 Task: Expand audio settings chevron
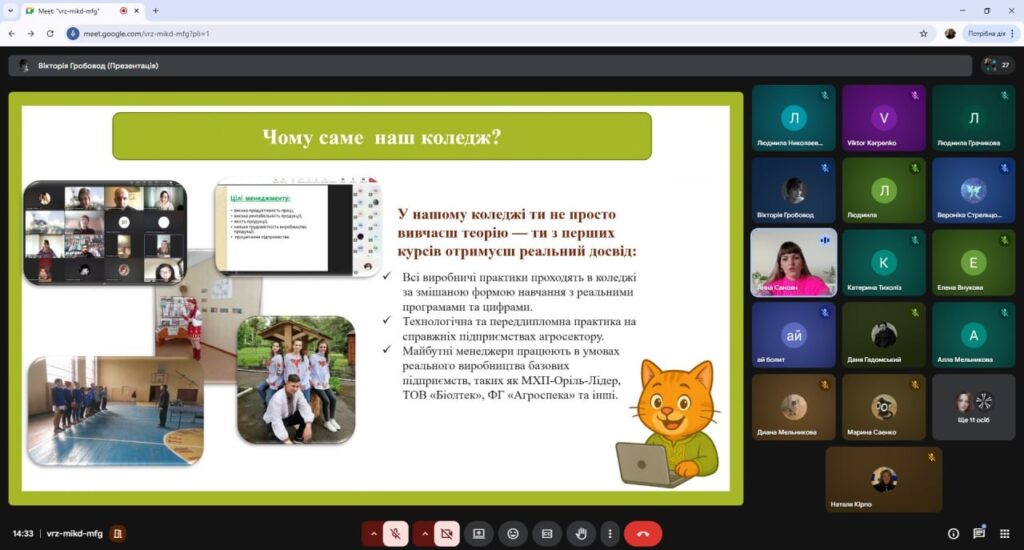[373, 534]
